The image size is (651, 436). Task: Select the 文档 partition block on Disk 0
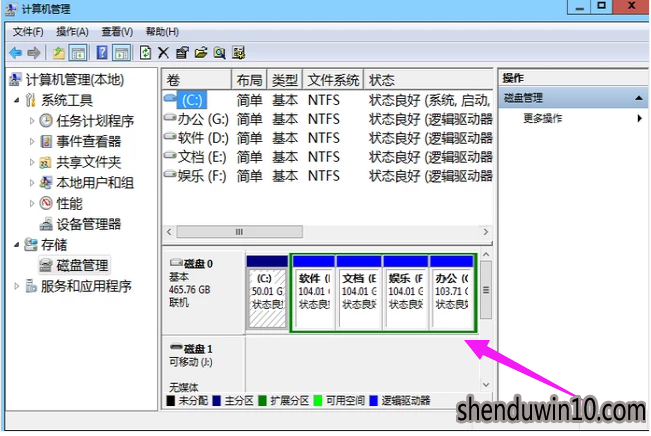click(359, 293)
